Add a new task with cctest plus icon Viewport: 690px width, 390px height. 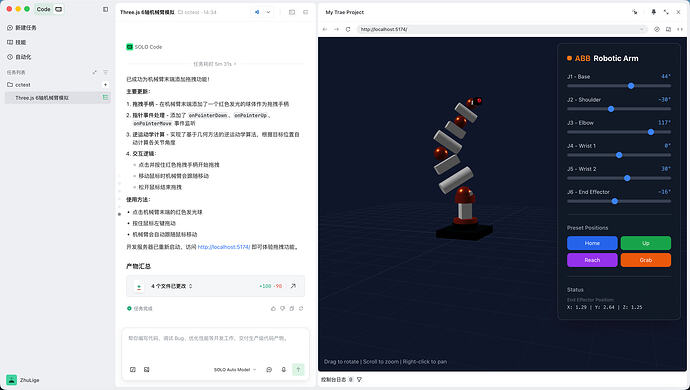[105, 85]
